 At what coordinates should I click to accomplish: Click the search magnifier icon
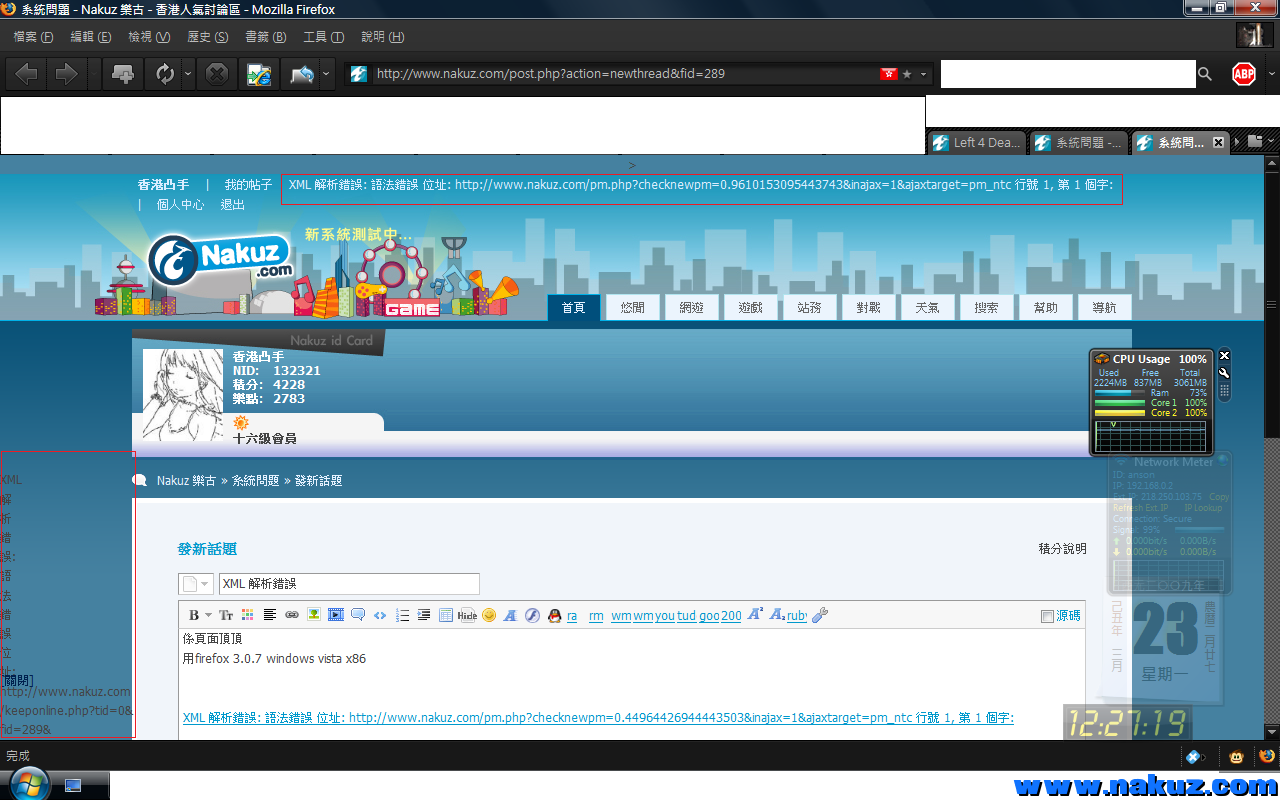pyautogui.click(x=1205, y=74)
